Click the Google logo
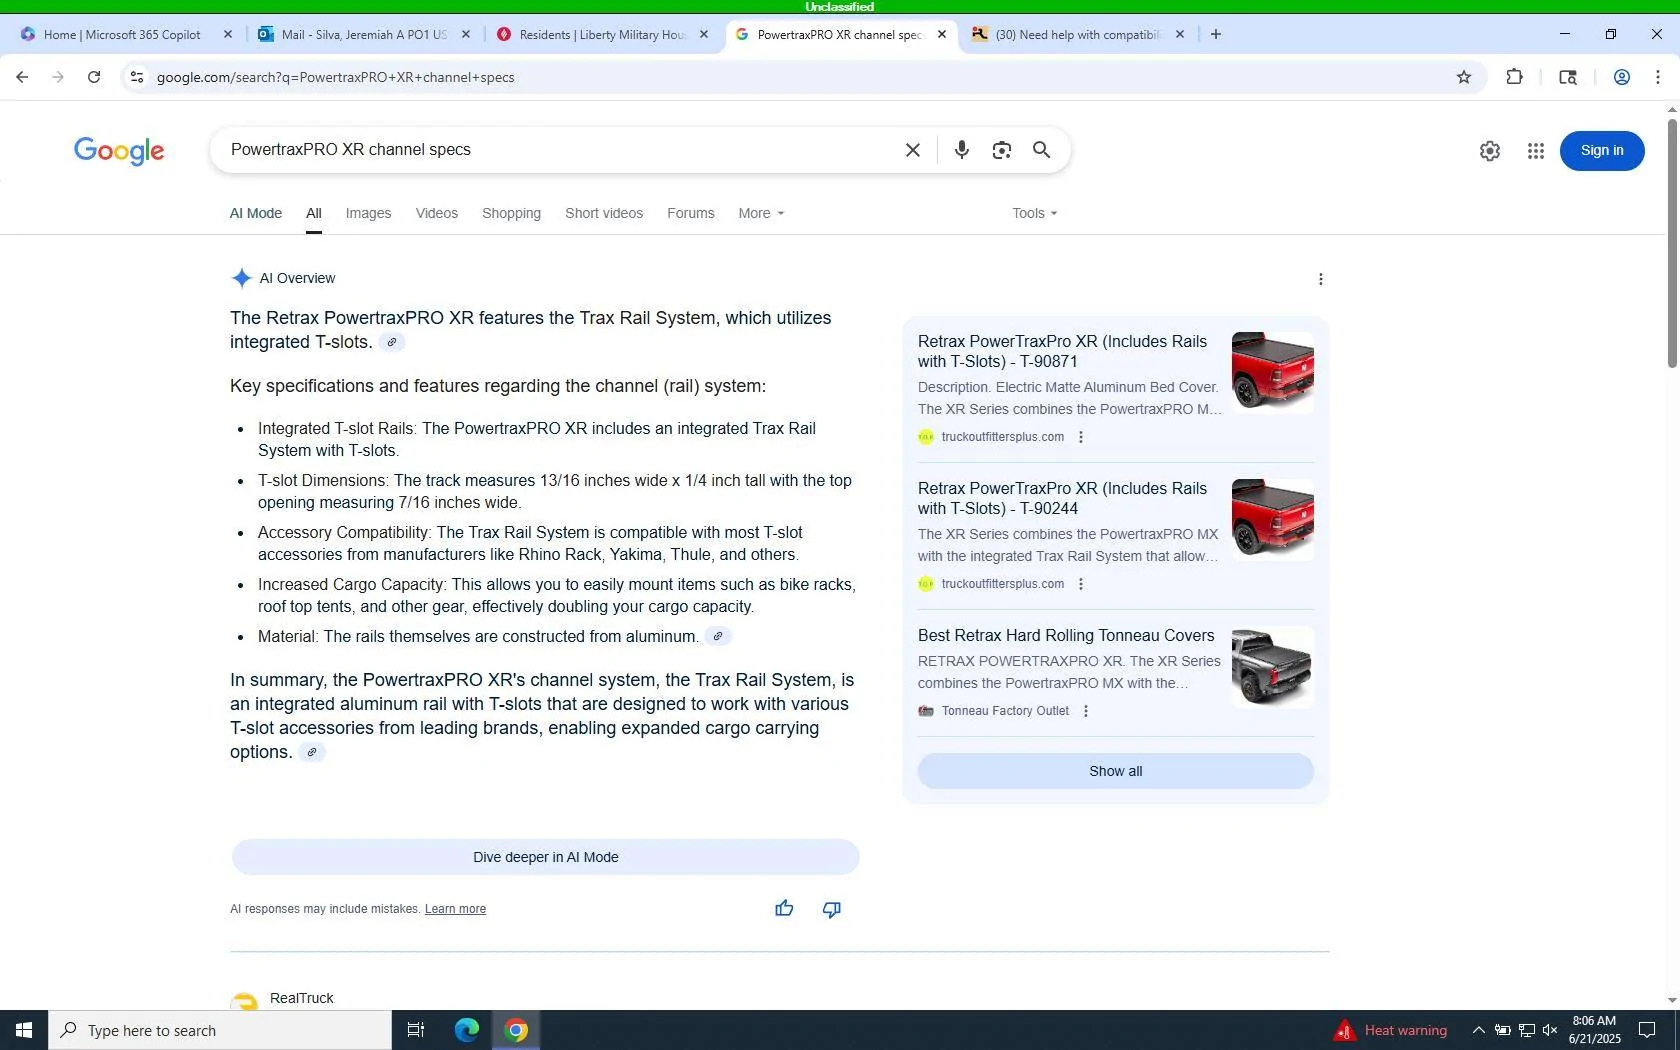 [119, 150]
